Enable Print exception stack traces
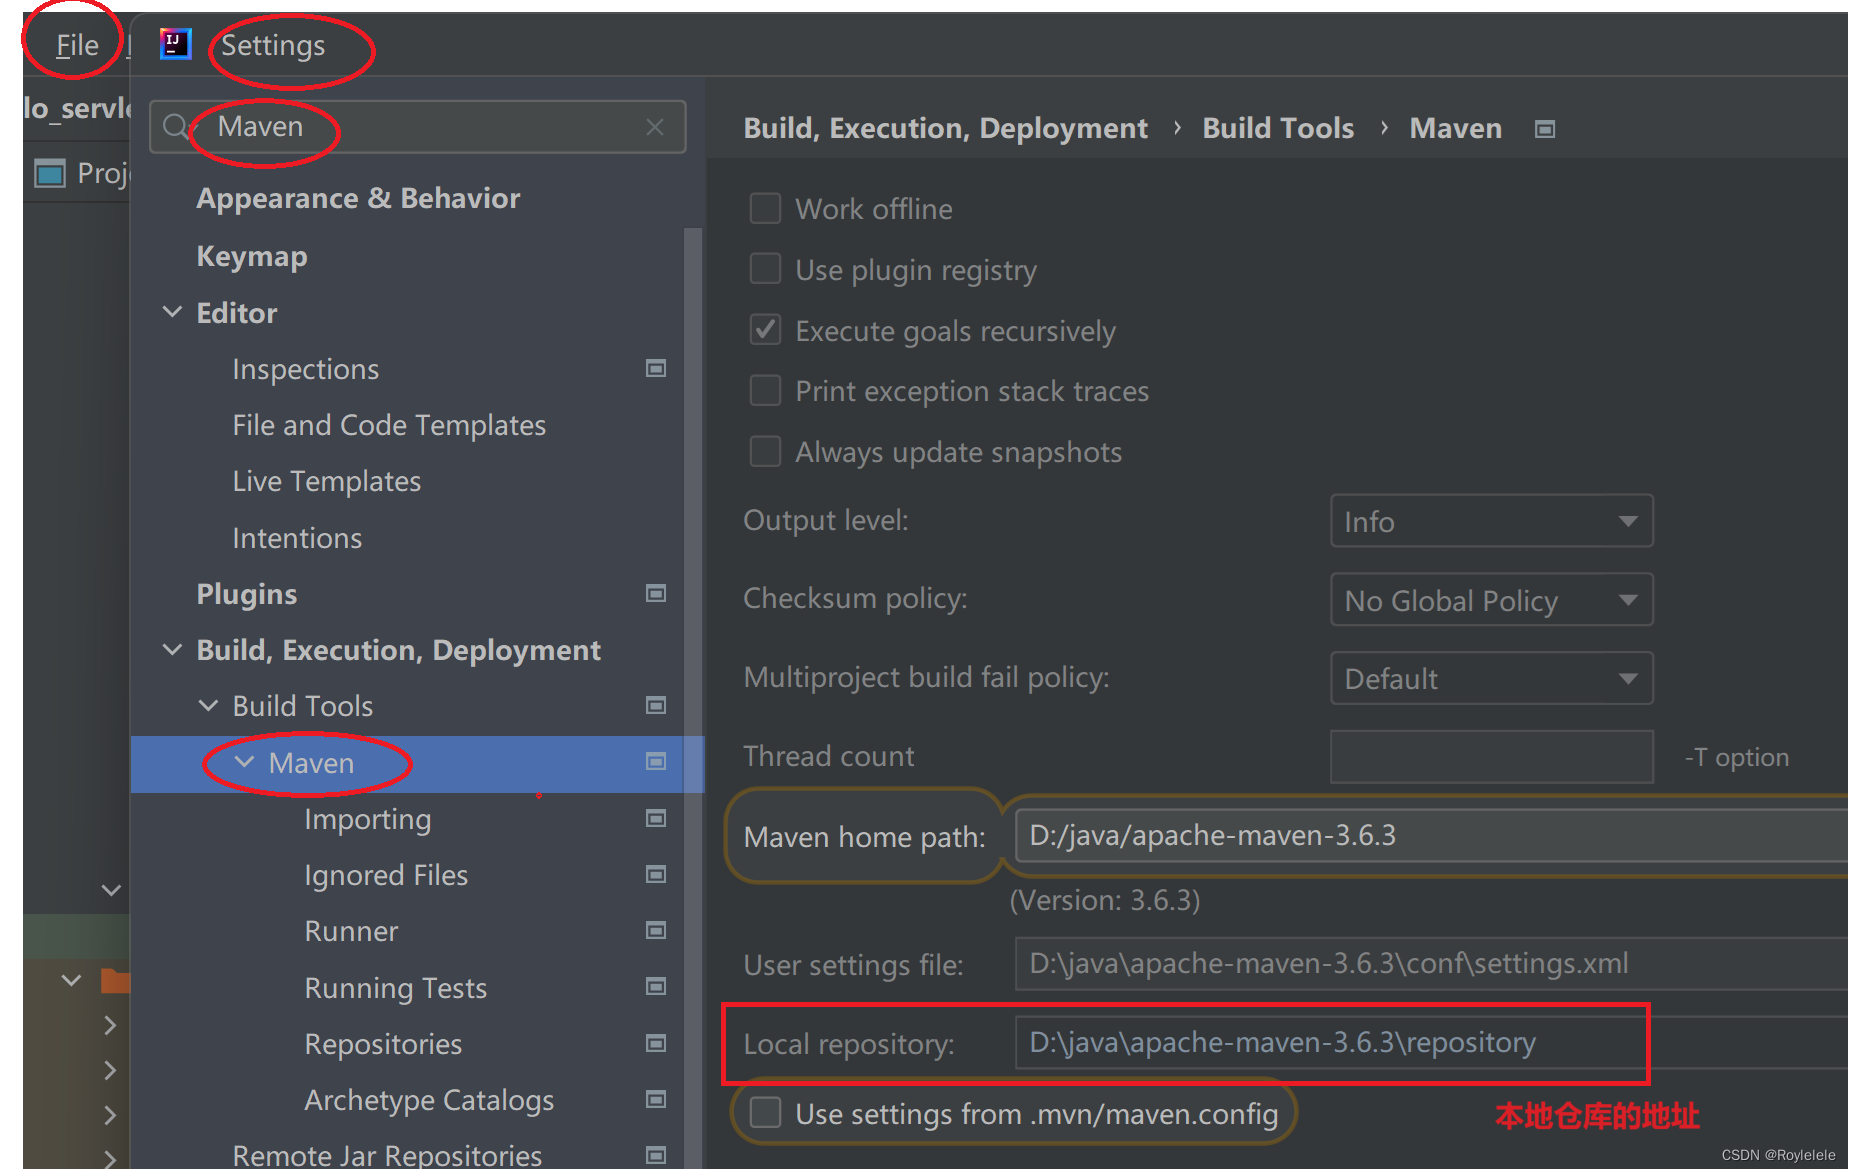This screenshot has width=1852, height=1173. [x=766, y=391]
